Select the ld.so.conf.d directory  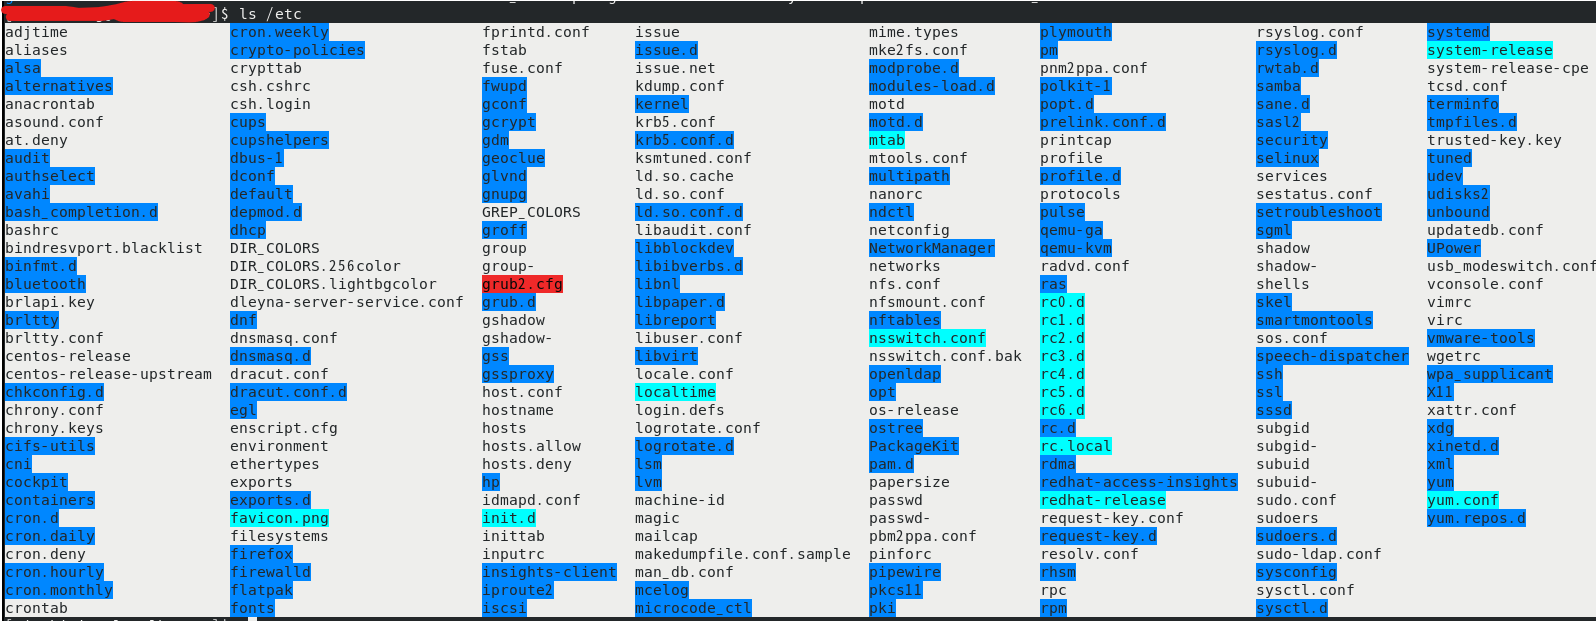689,212
